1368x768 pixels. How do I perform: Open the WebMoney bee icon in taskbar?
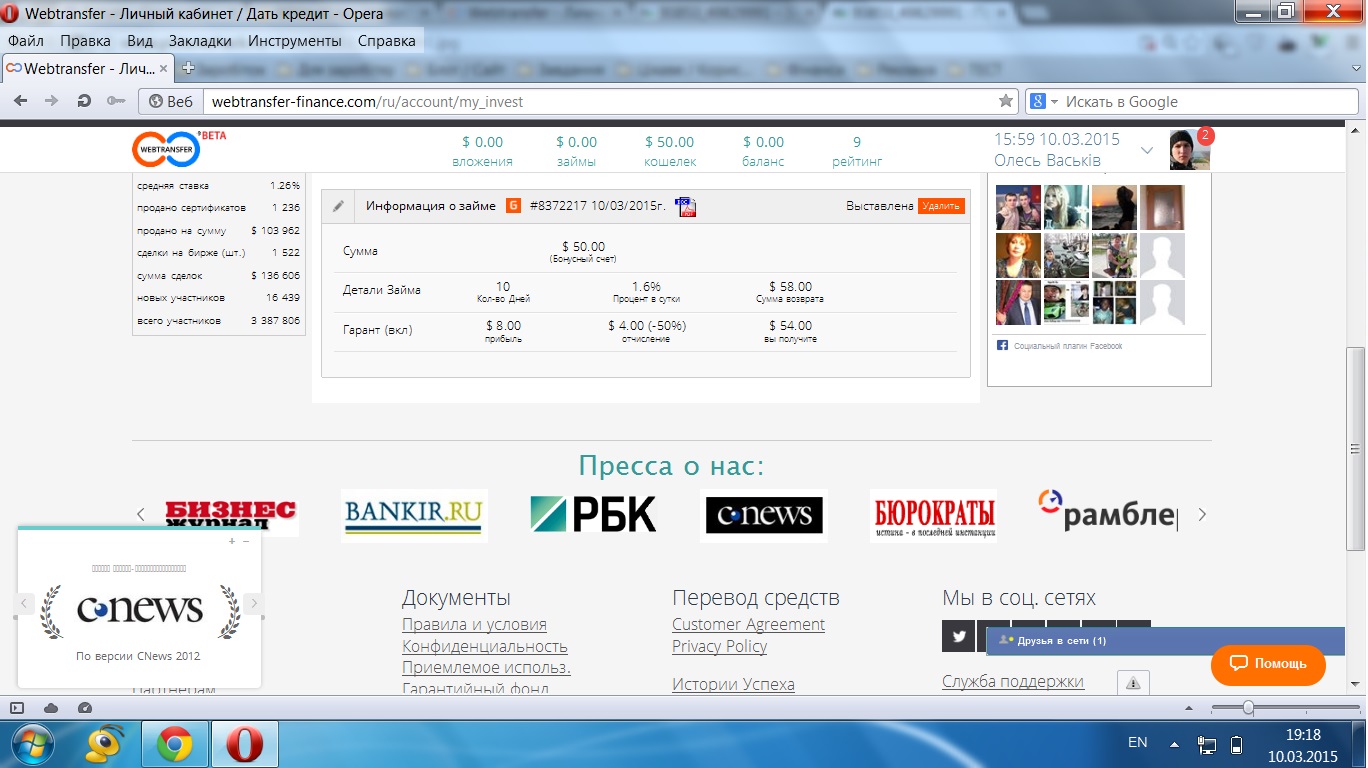[104, 743]
